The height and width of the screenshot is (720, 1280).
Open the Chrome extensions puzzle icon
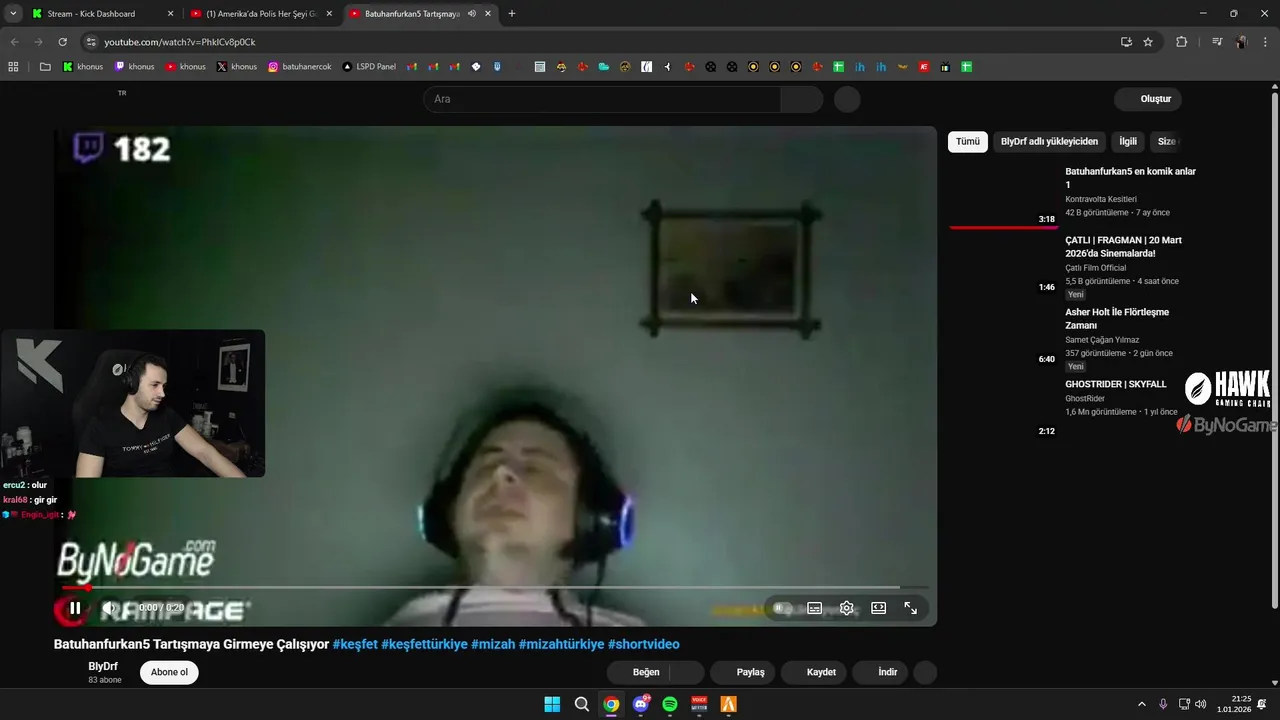[x=1182, y=42]
